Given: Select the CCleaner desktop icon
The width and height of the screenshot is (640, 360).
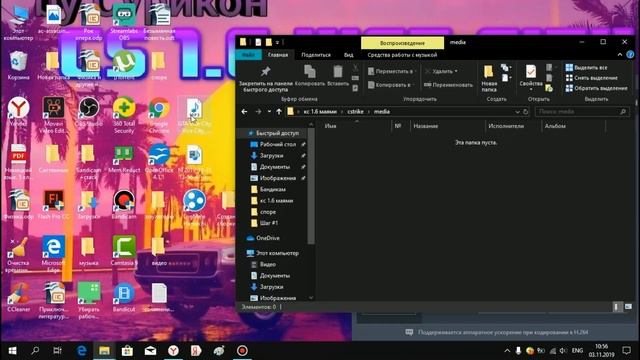Looking at the screenshot, I should [18, 297].
